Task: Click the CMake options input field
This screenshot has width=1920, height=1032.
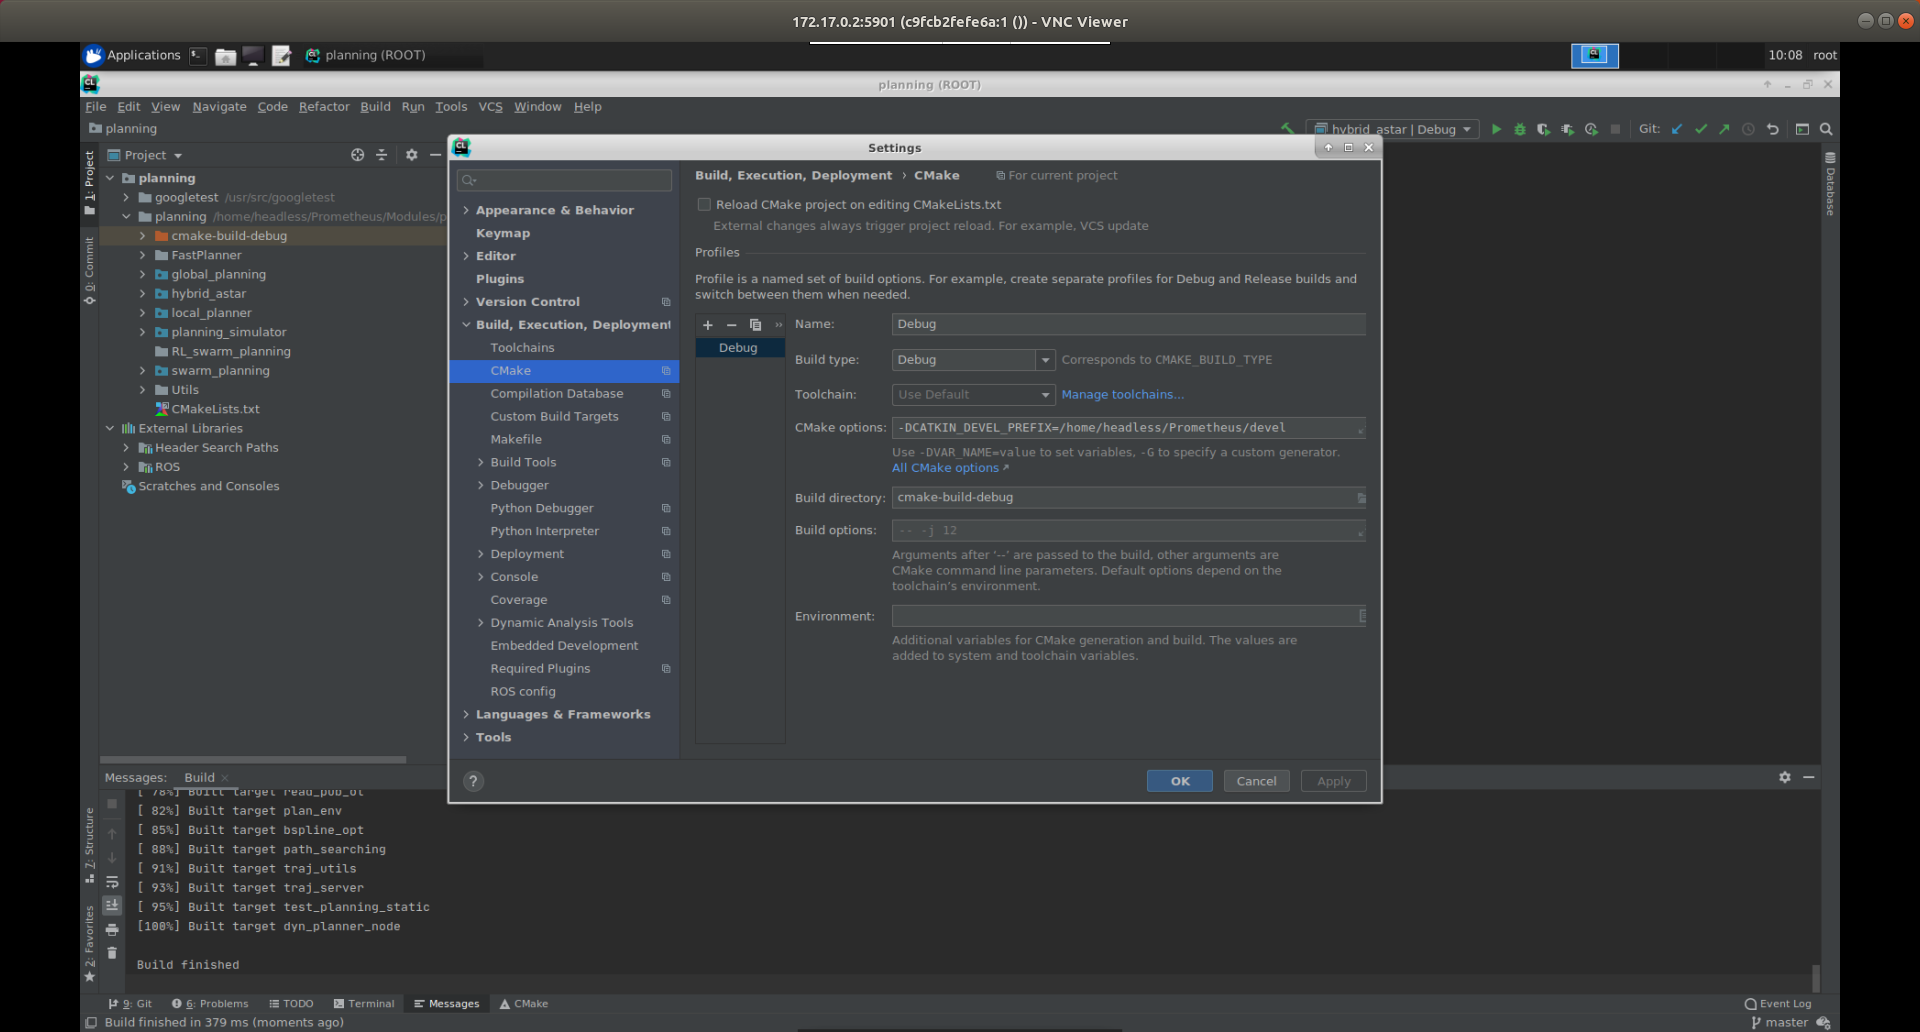Action: pyautogui.click(x=1128, y=428)
